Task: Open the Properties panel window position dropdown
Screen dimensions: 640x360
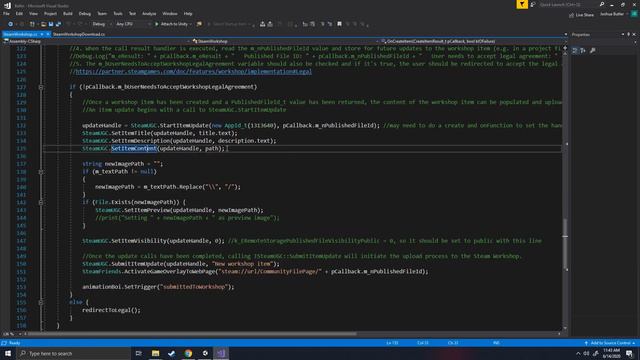Action: pyautogui.click(x=622, y=35)
